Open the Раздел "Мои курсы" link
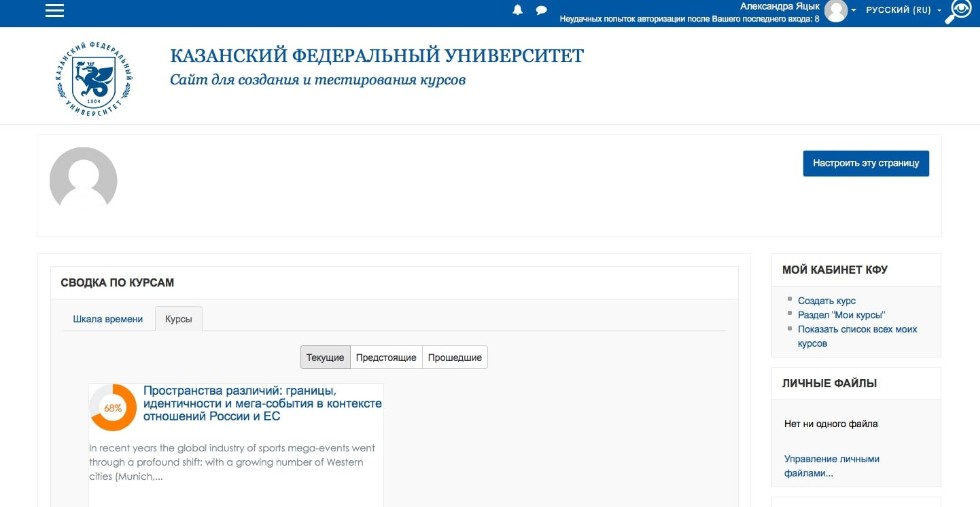This screenshot has height=507, width=980. click(841, 315)
